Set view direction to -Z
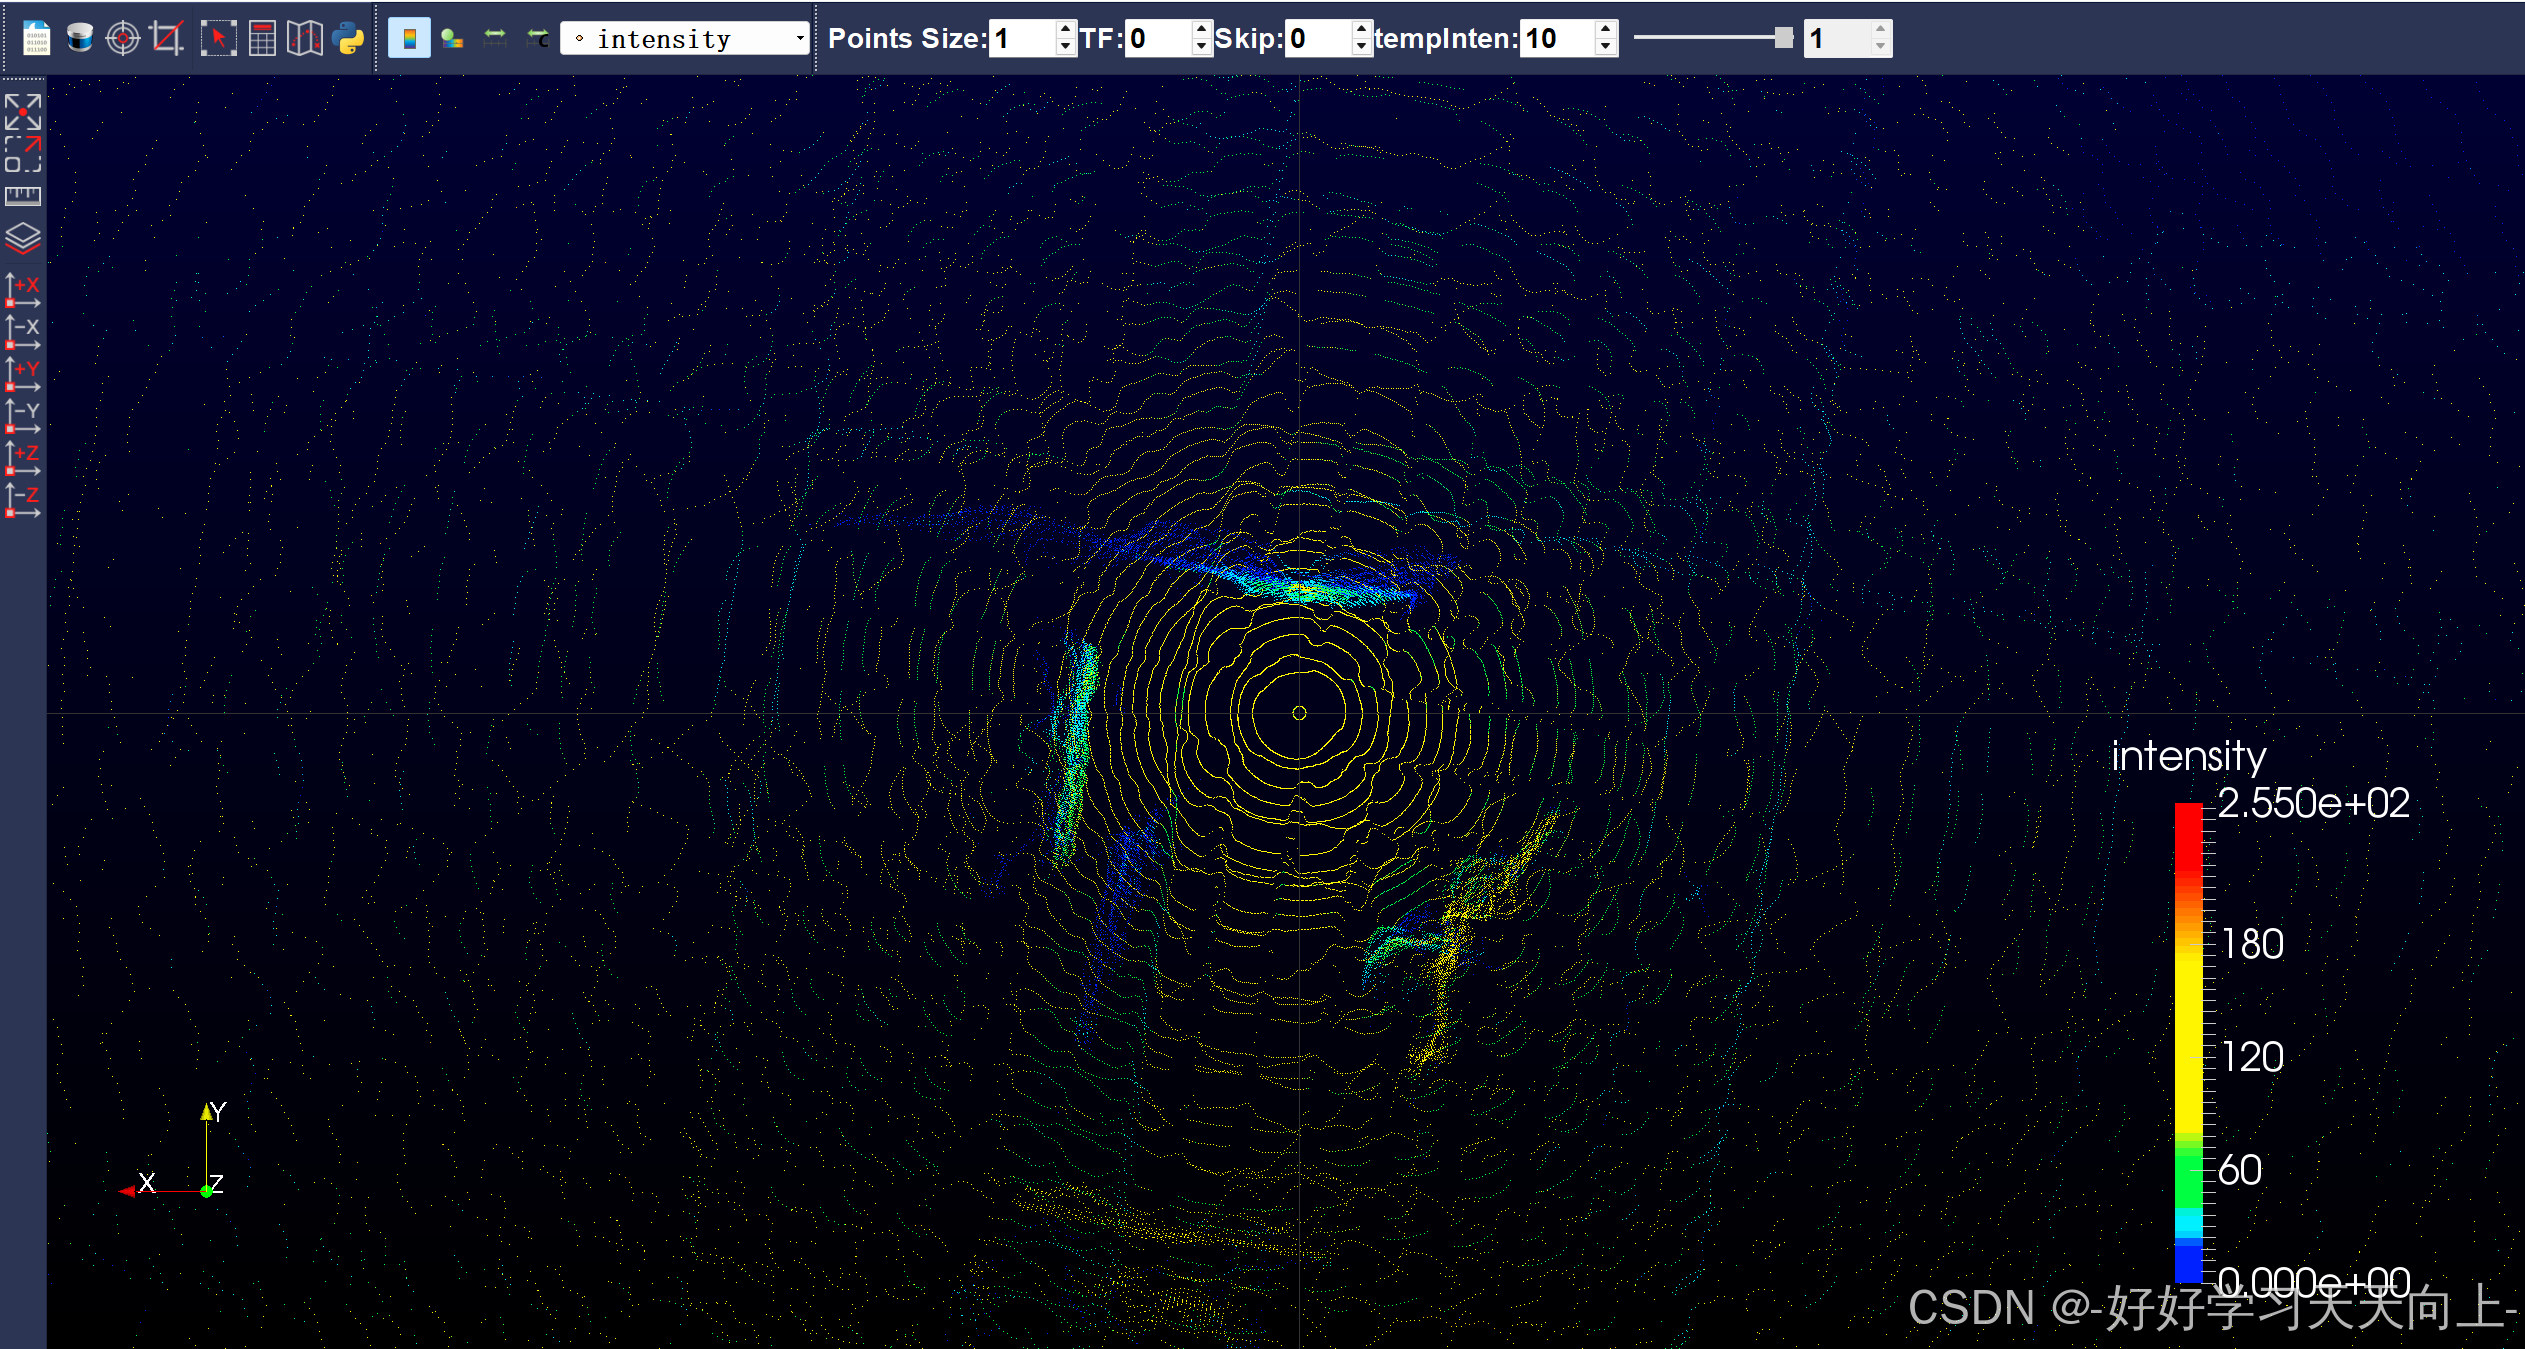This screenshot has width=2525, height=1349. (23, 500)
